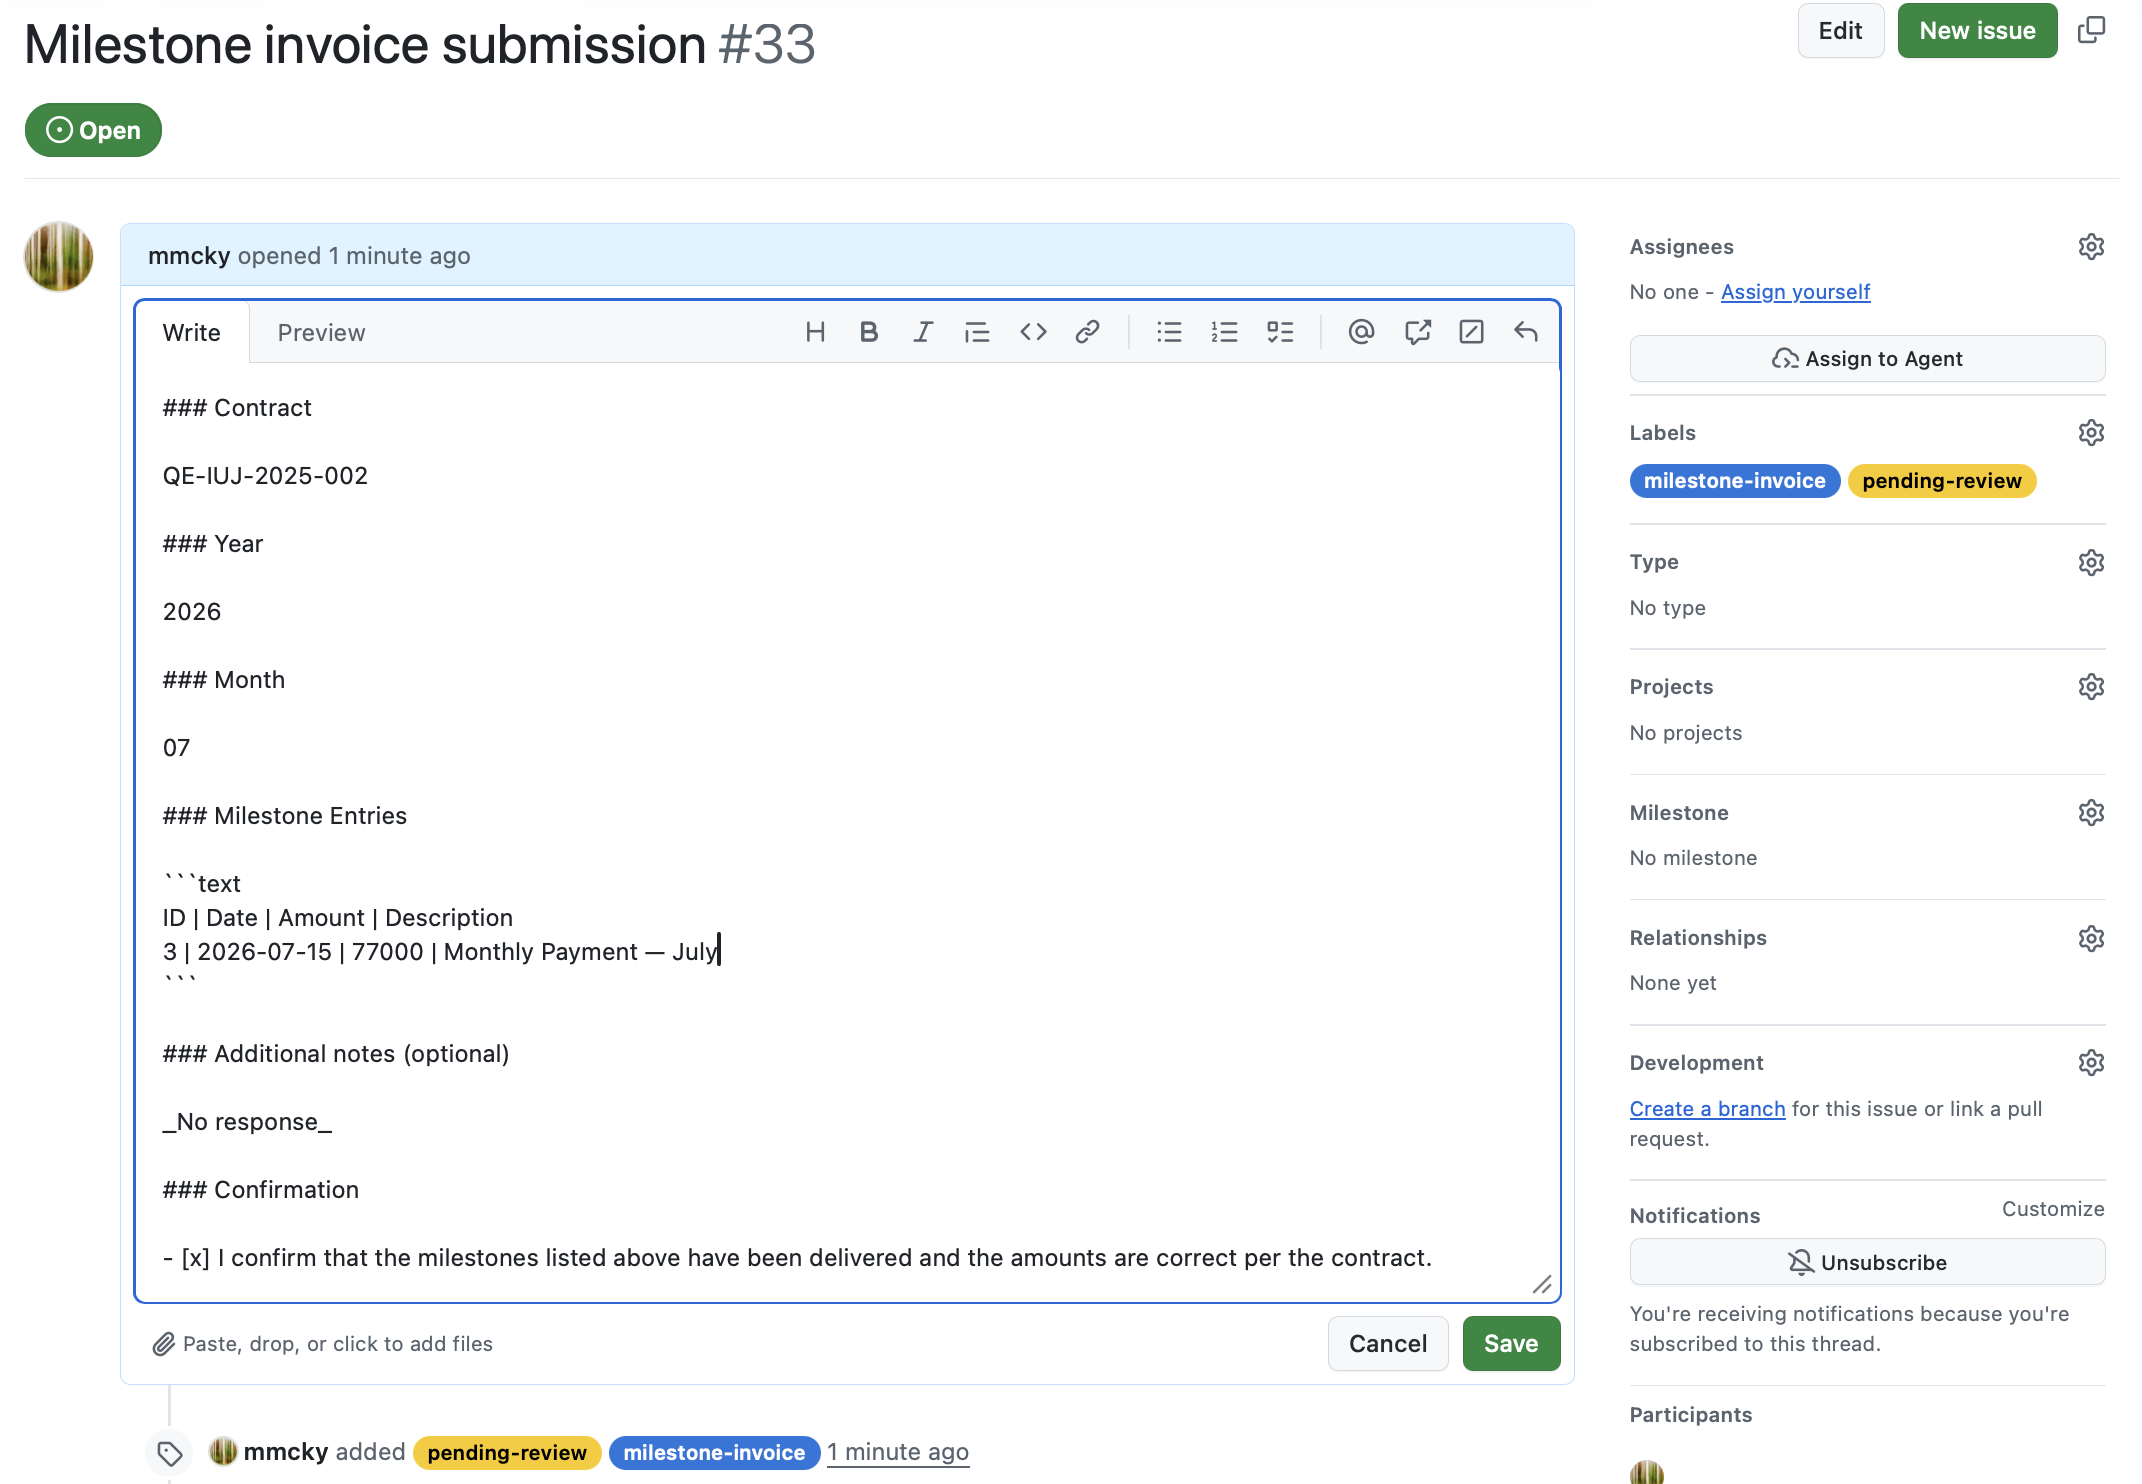This screenshot has width=2142, height=1484.
Task: Click the small mmcky avatar in the timeline
Action: (223, 1451)
